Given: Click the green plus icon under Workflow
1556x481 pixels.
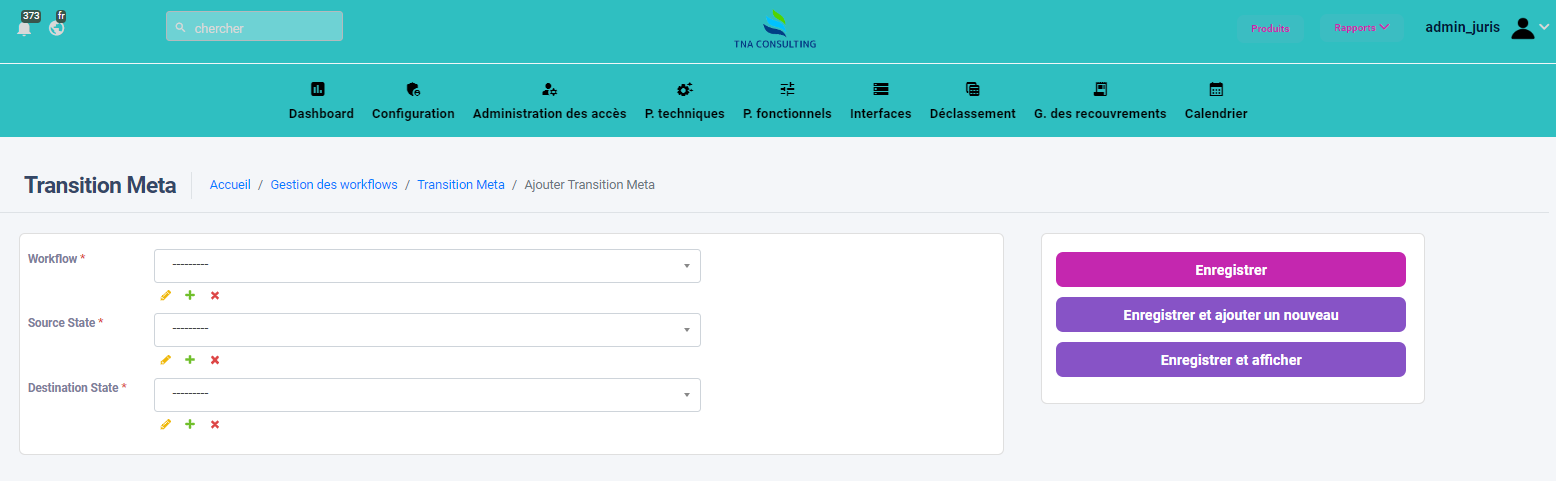Looking at the screenshot, I should 190,296.
